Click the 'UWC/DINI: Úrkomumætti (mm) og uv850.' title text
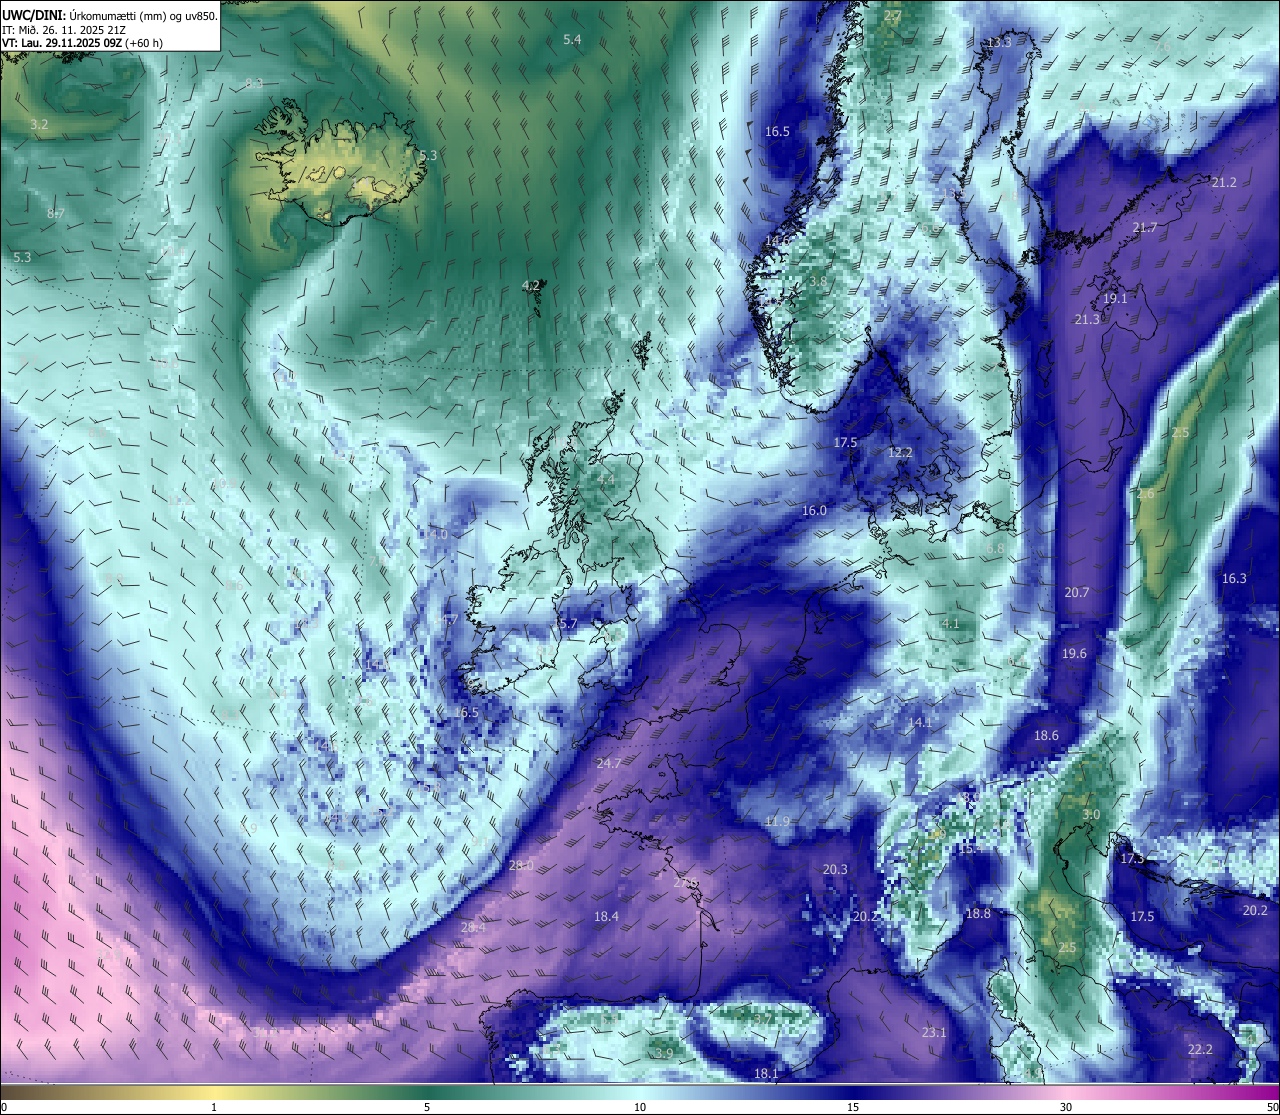 (110, 15)
